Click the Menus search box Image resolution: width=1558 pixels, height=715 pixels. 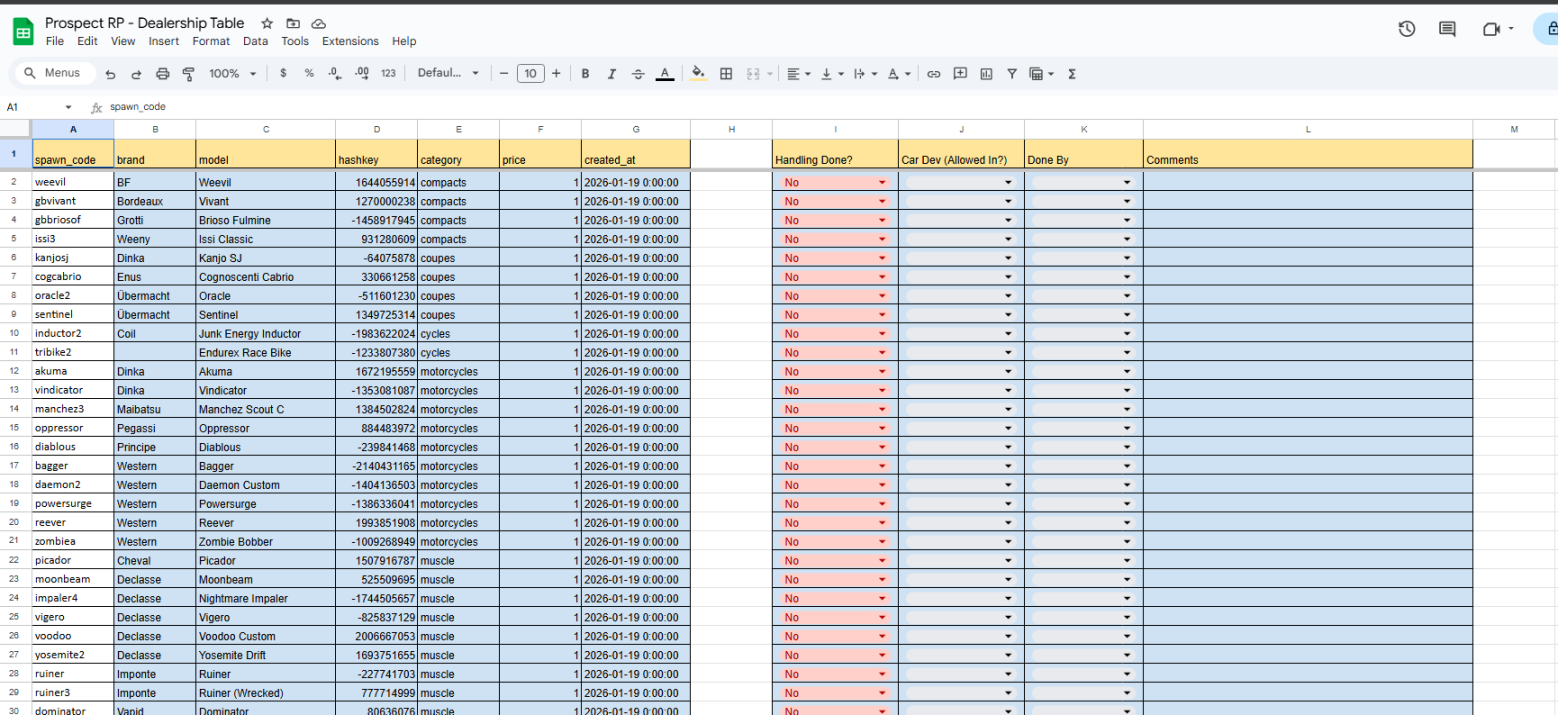[54, 73]
